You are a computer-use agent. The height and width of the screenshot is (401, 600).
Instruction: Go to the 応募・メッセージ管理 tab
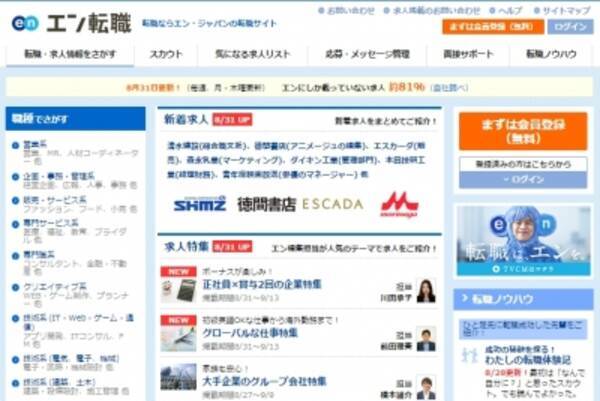coord(367,55)
